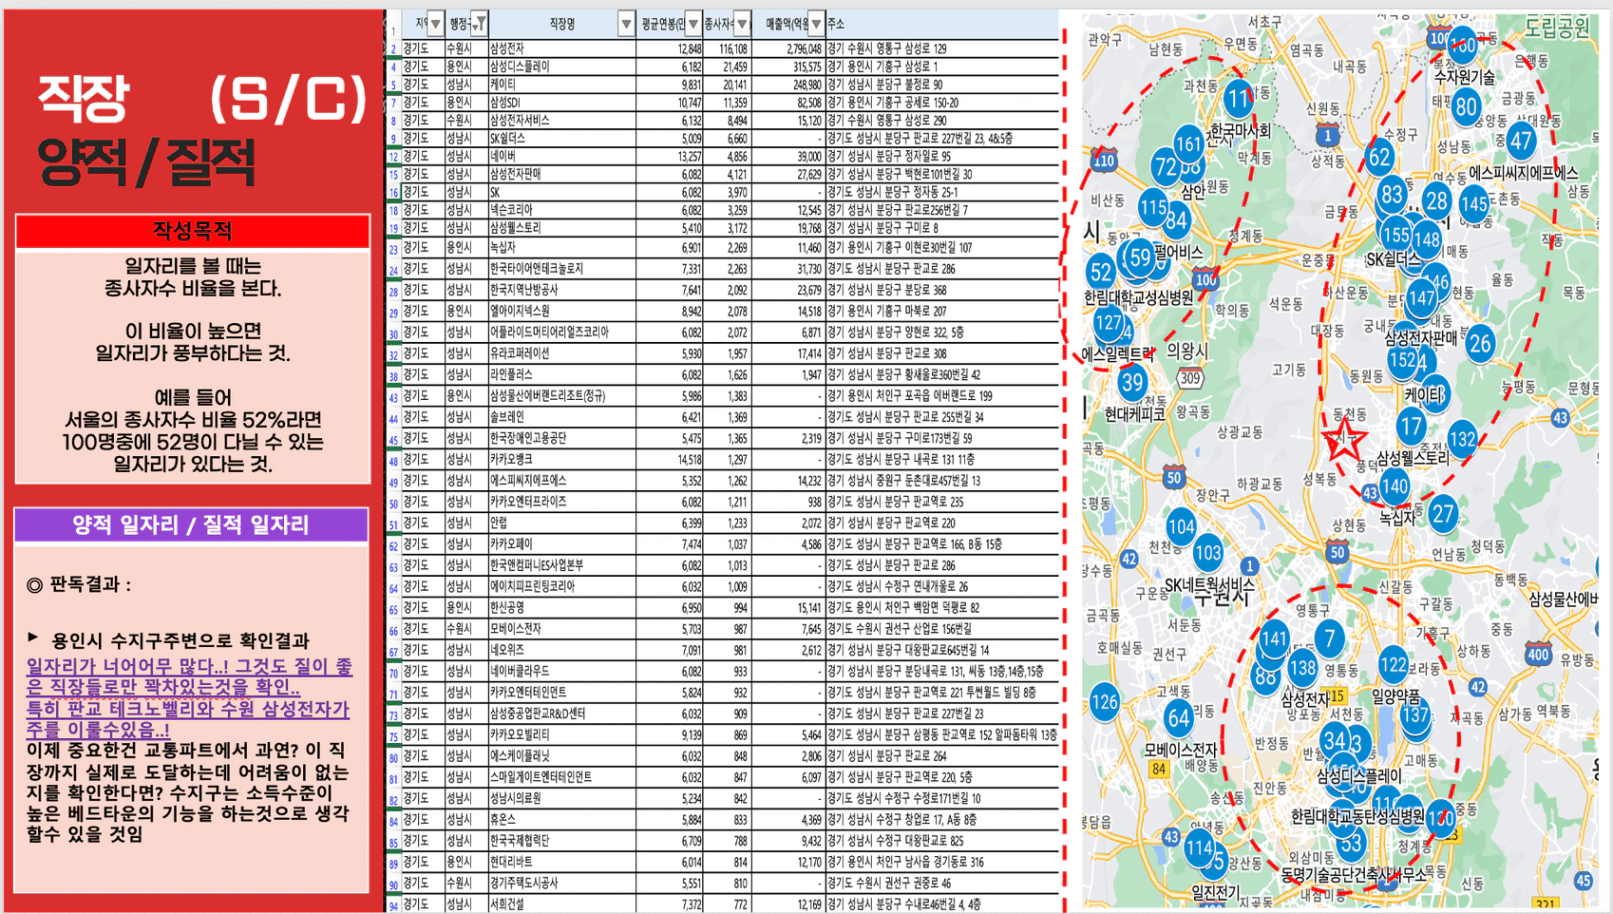Viewport: 1613px width, 914px height.
Task: Open map marker 147
Action: click(x=1421, y=298)
